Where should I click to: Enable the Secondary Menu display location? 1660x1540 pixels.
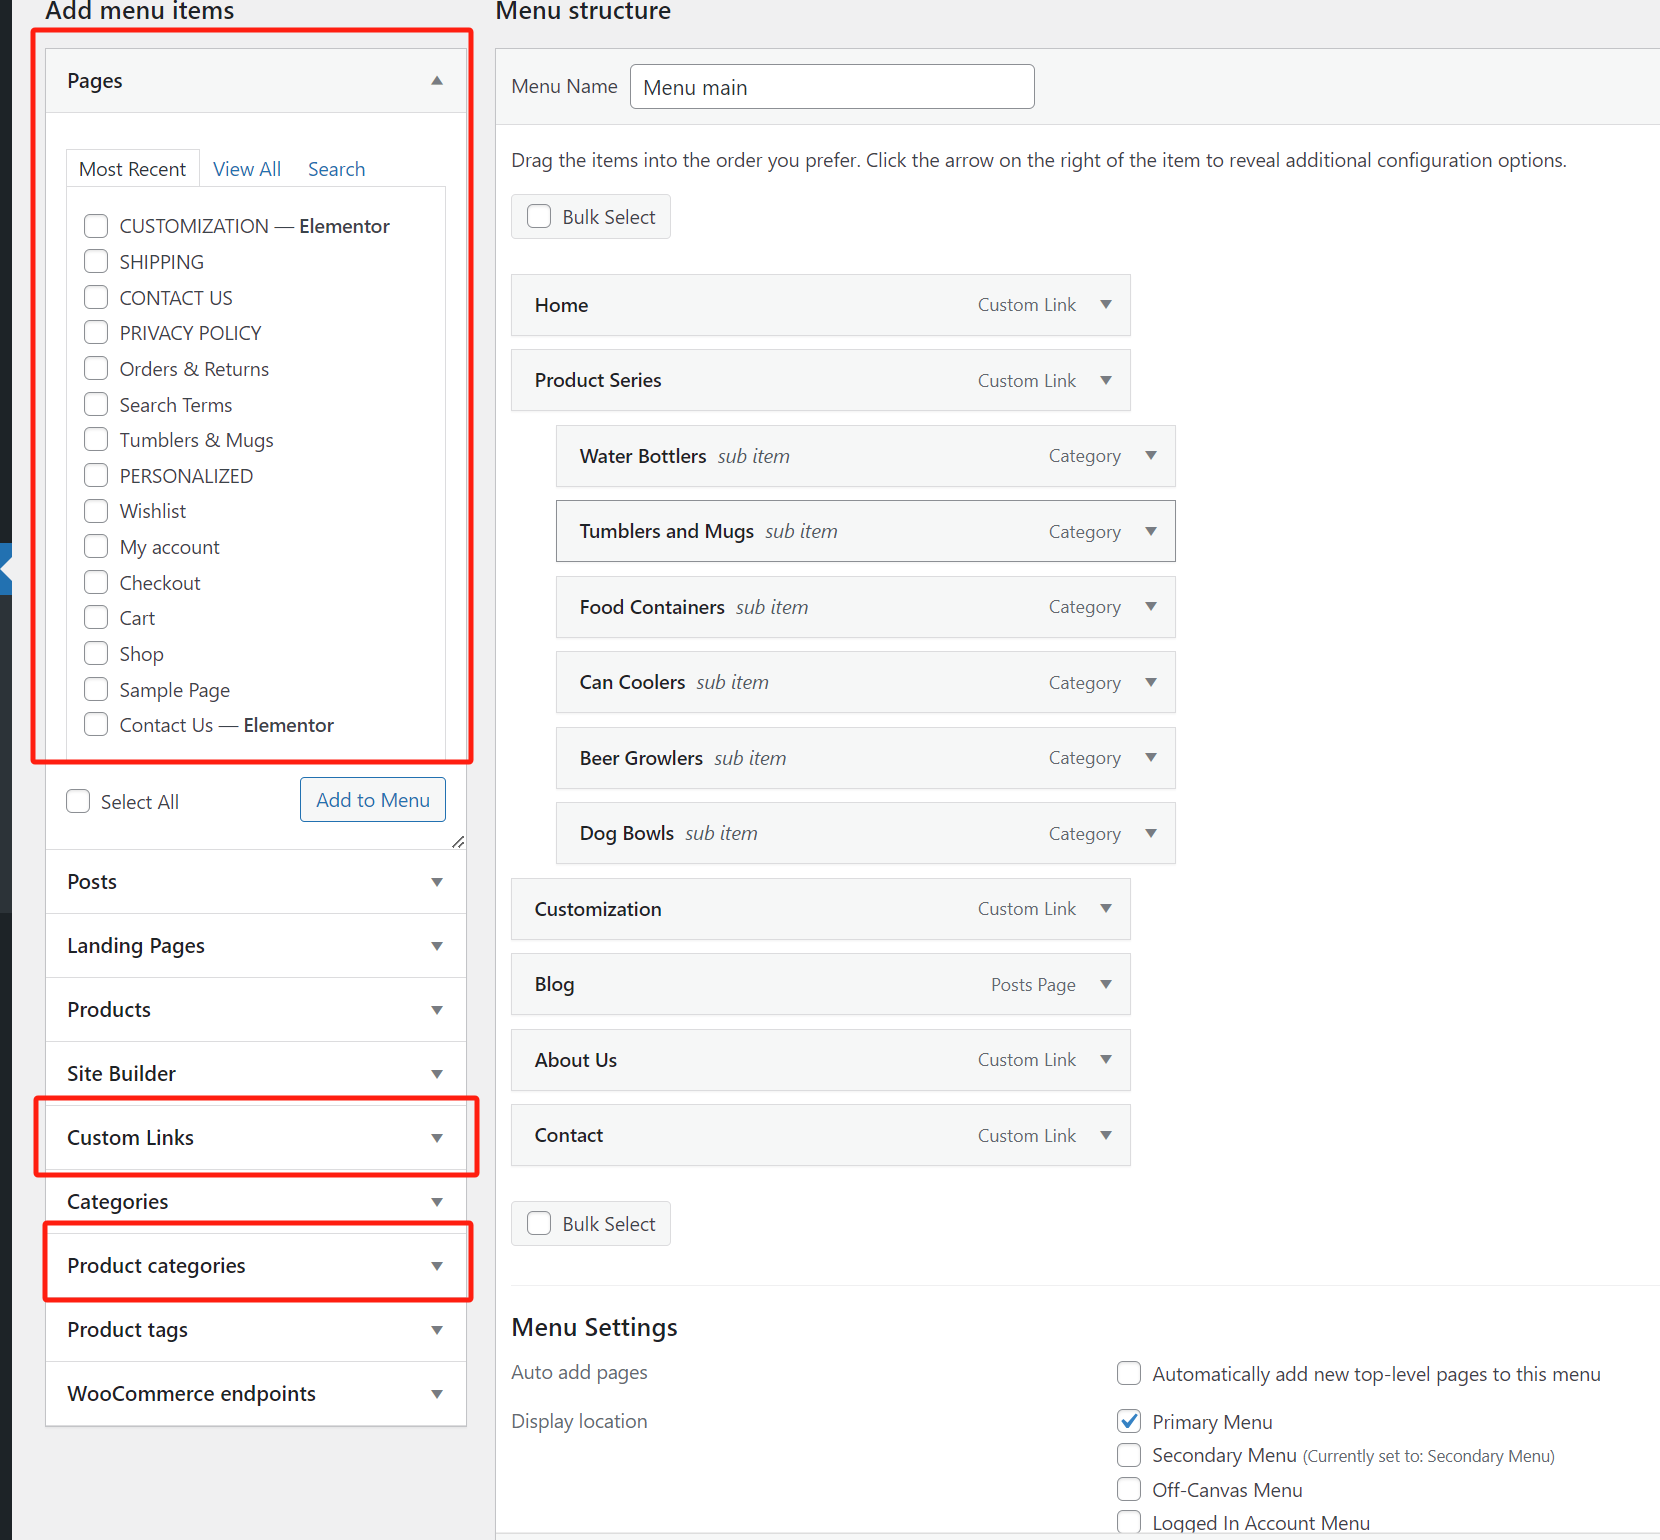pos(1128,1455)
